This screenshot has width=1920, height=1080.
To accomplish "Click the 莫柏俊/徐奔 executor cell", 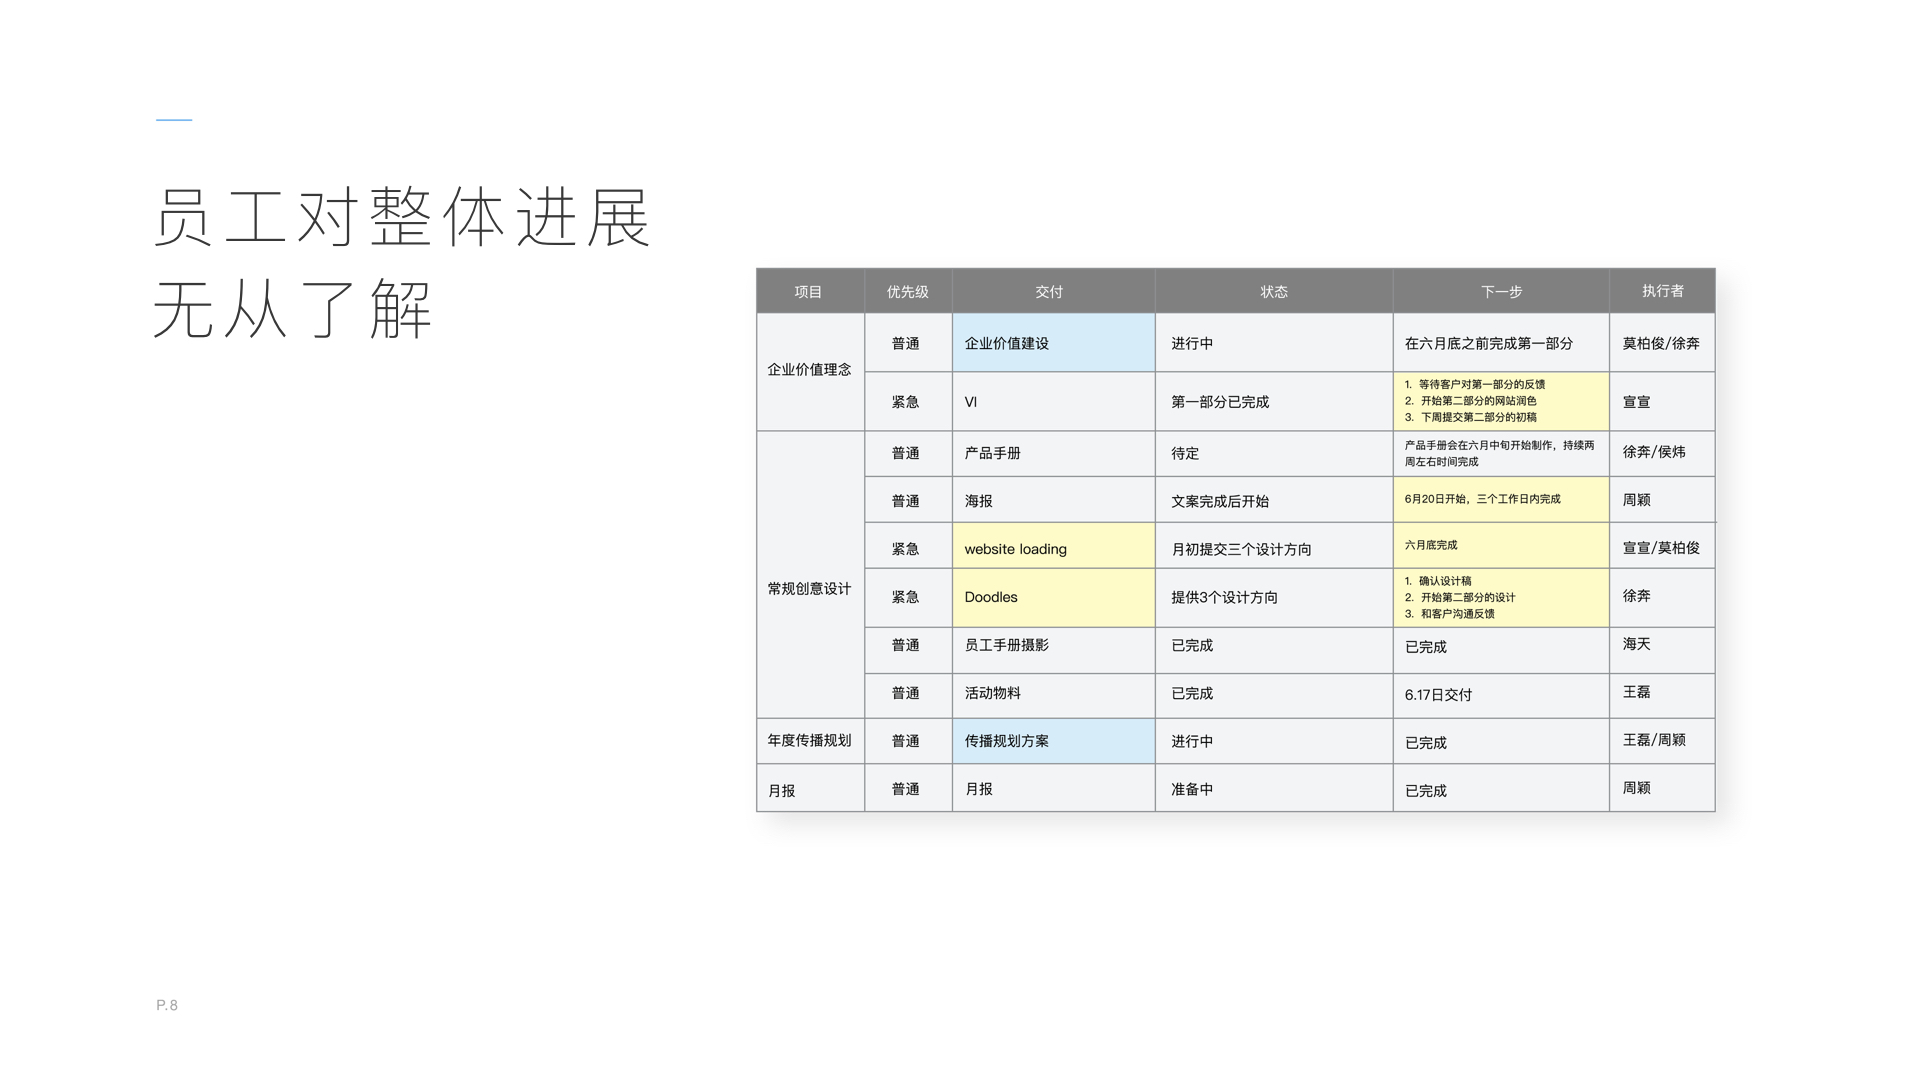I will [1661, 343].
